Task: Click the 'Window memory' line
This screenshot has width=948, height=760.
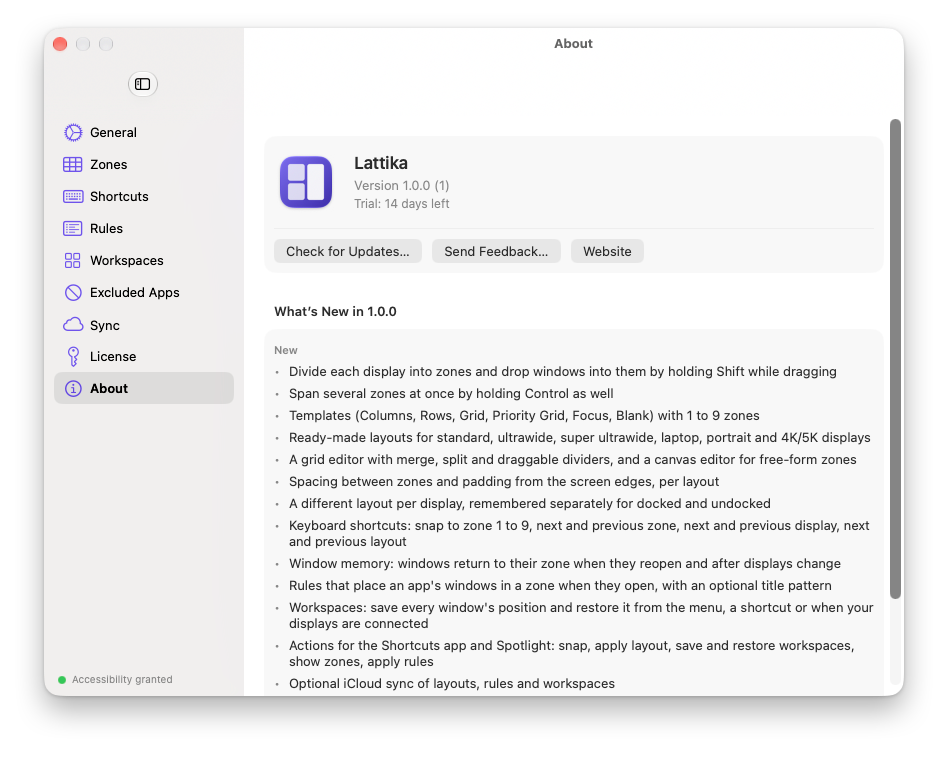Action: pyautogui.click(x=565, y=564)
